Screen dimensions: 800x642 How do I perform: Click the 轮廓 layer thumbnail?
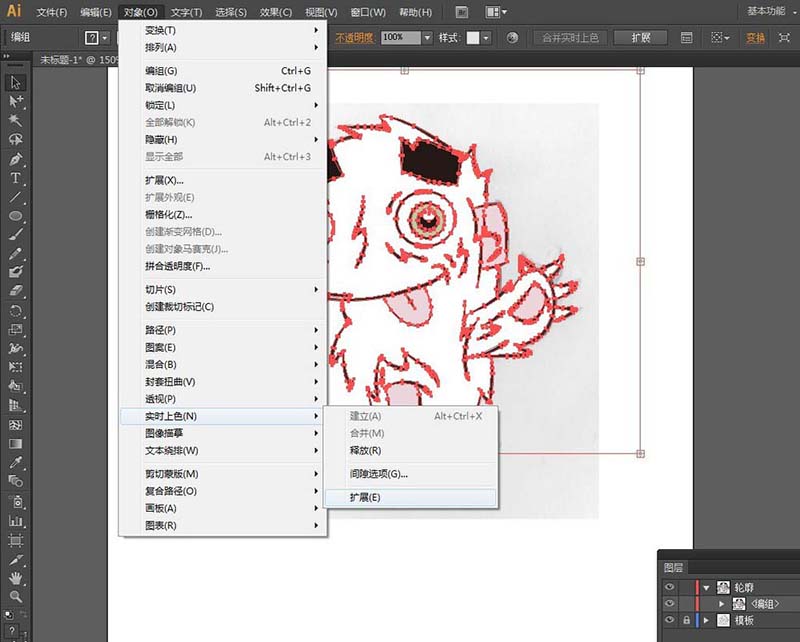click(723, 587)
